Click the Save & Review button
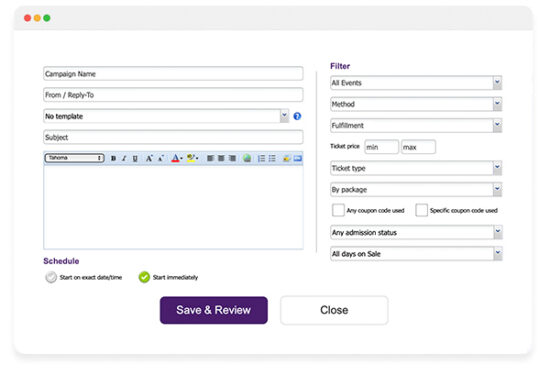The height and width of the screenshot is (387, 550). click(x=214, y=310)
